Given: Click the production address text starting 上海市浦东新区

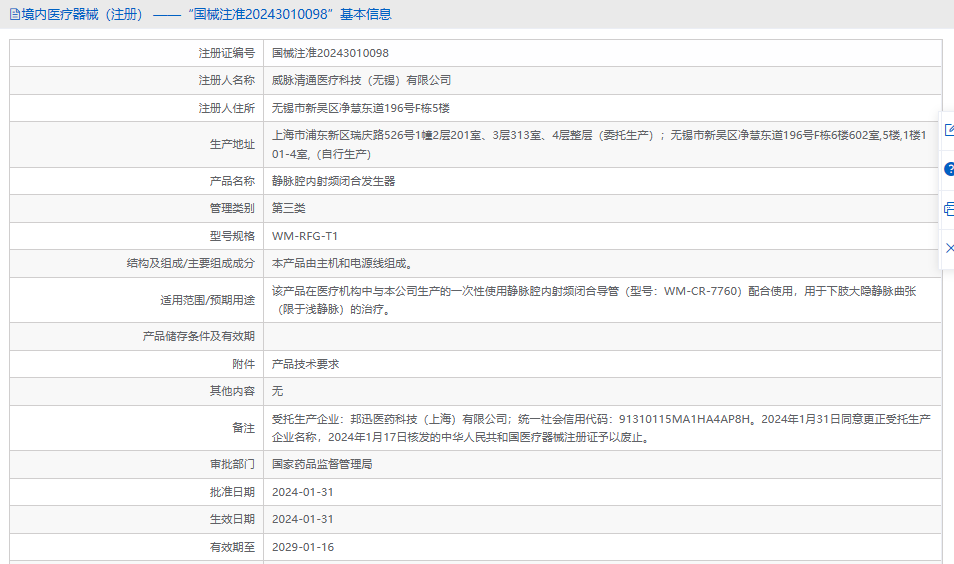Looking at the screenshot, I should pyautogui.click(x=599, y=145).
